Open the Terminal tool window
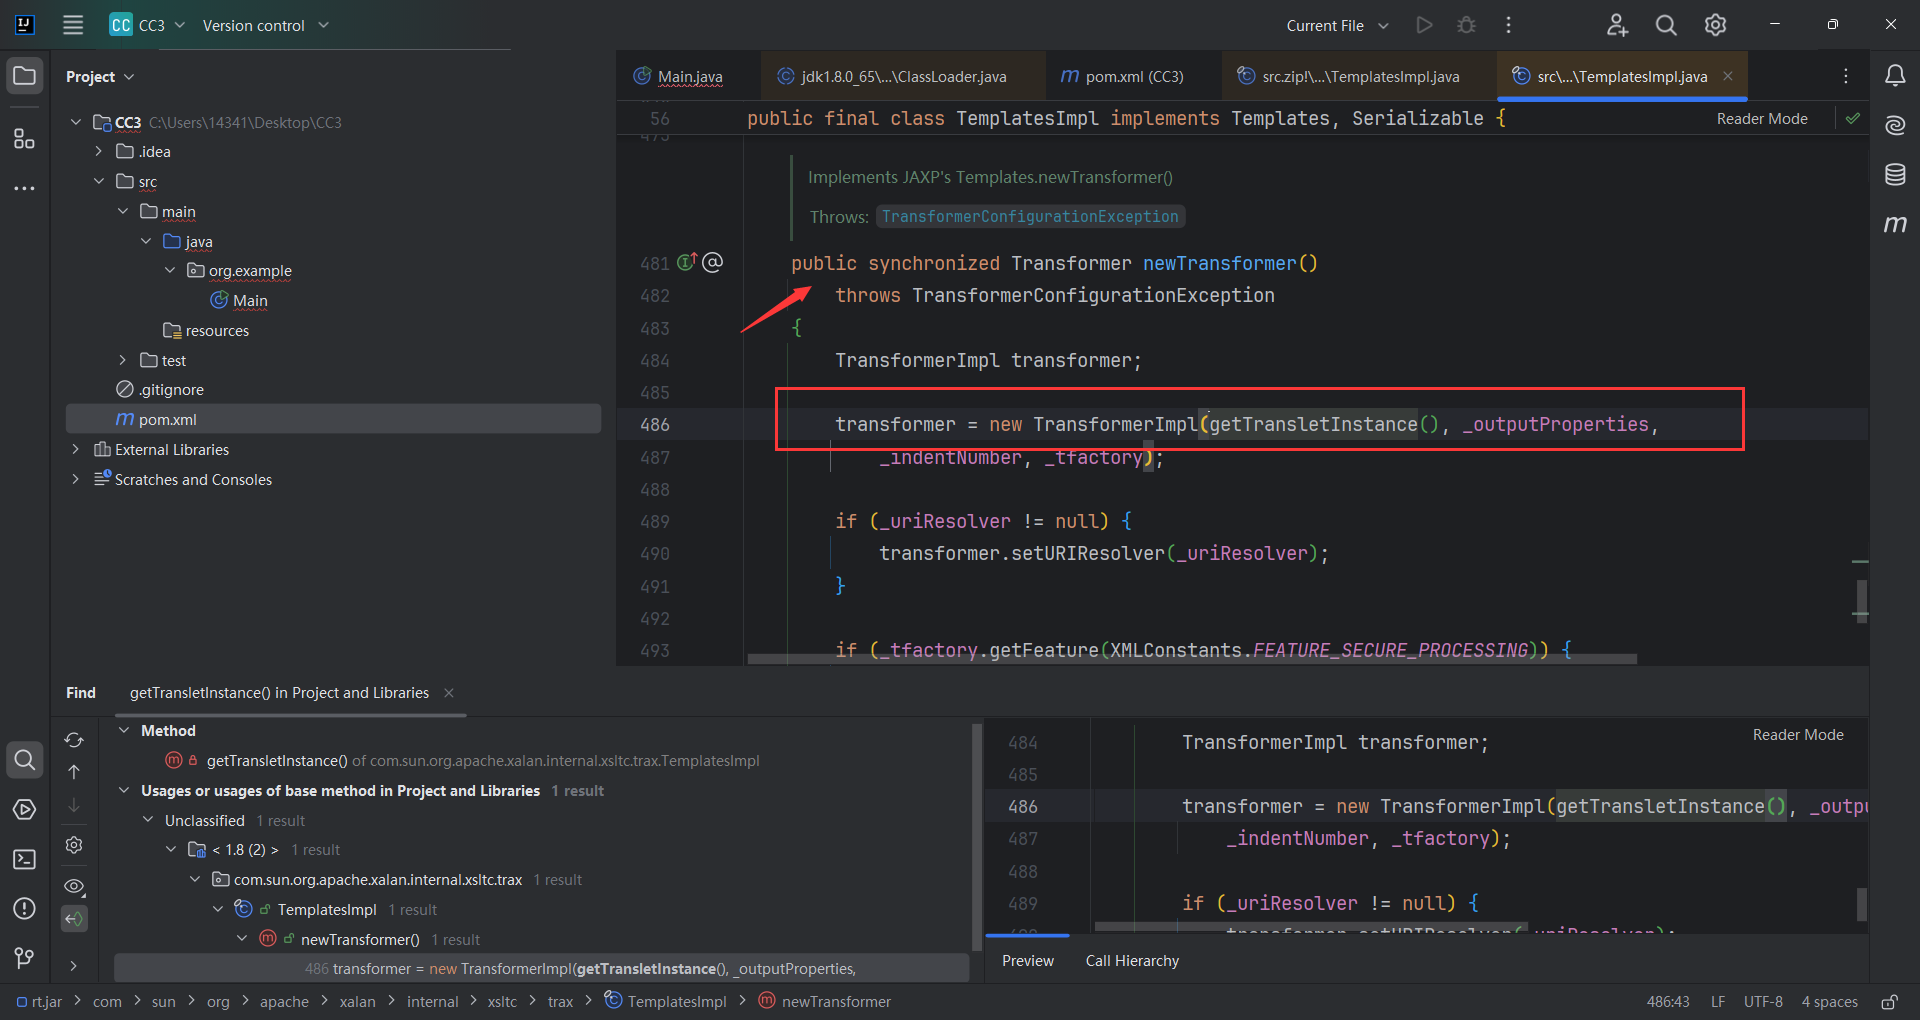The height and width of the screenshot is (1020, 1920). (25, 859)
